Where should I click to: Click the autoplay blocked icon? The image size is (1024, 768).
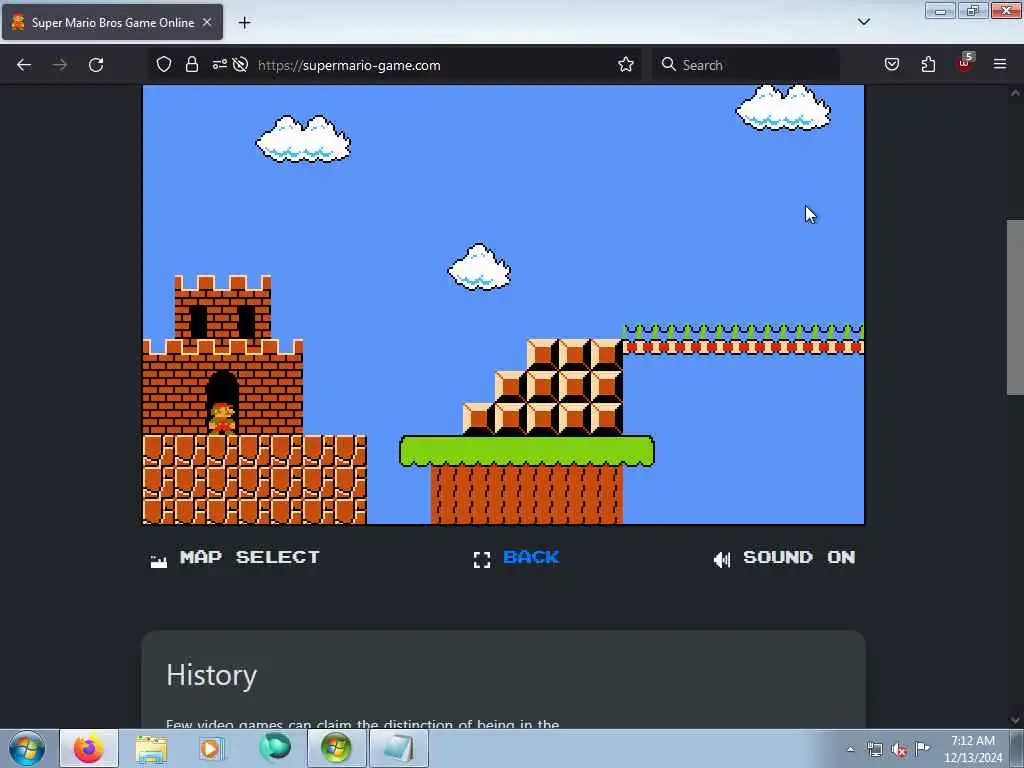click(x=240, y=64)
